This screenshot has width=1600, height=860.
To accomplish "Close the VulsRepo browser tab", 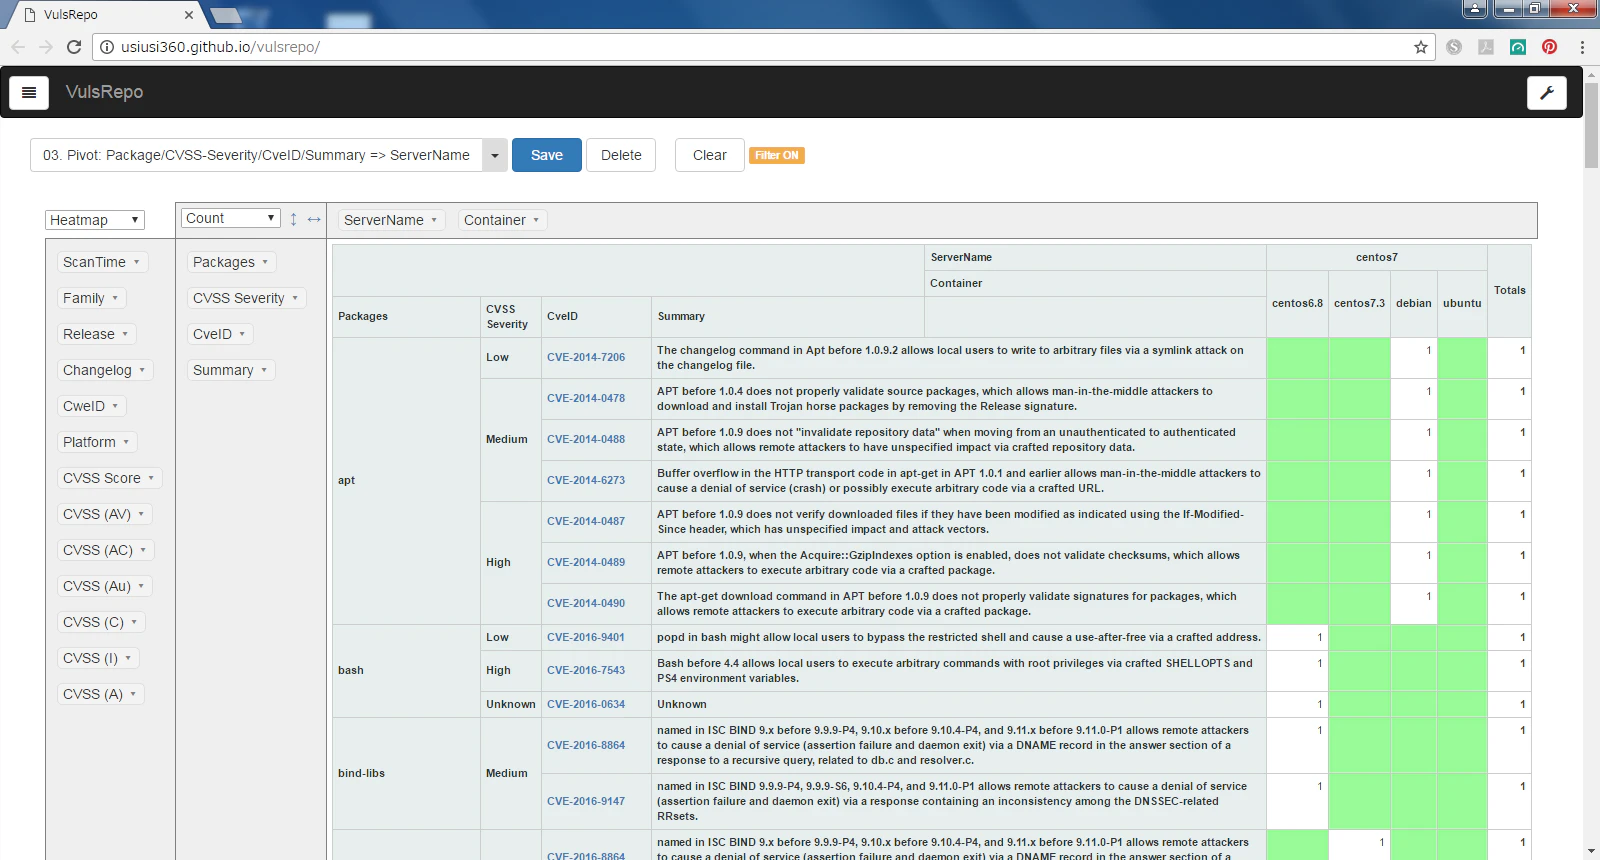I will click(189, 15).
